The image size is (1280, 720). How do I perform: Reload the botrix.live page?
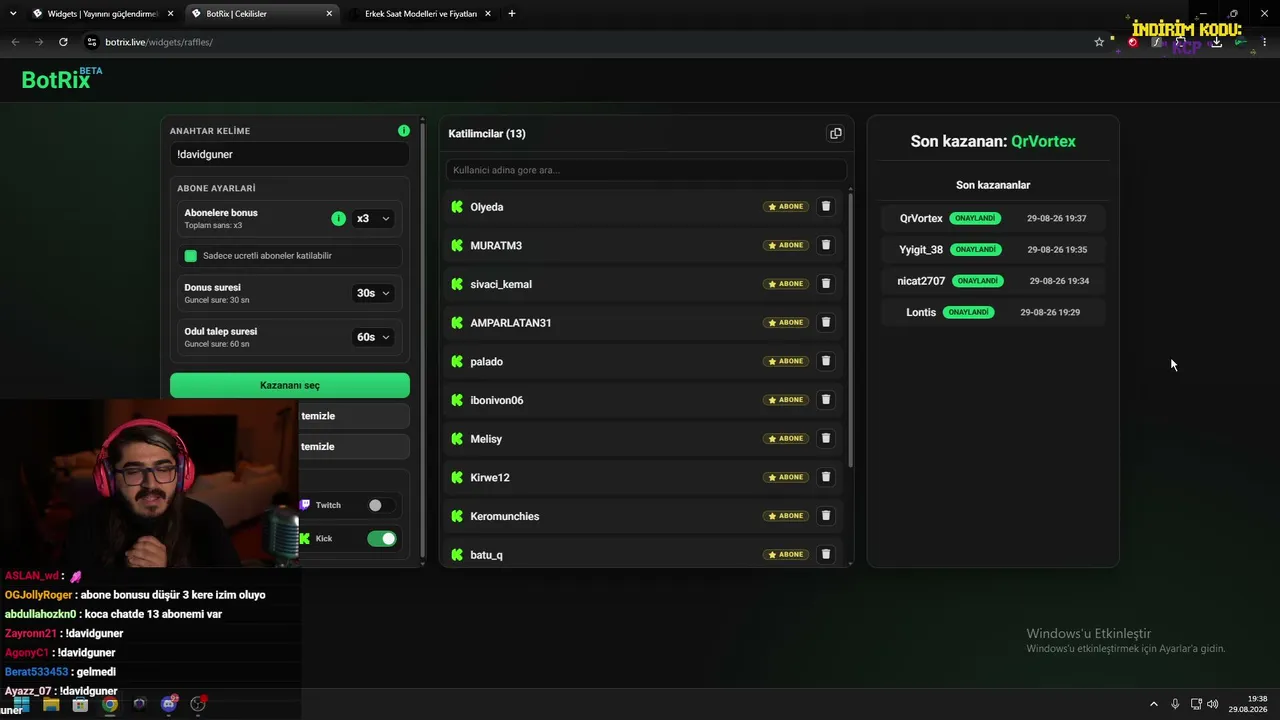point(63,42)
